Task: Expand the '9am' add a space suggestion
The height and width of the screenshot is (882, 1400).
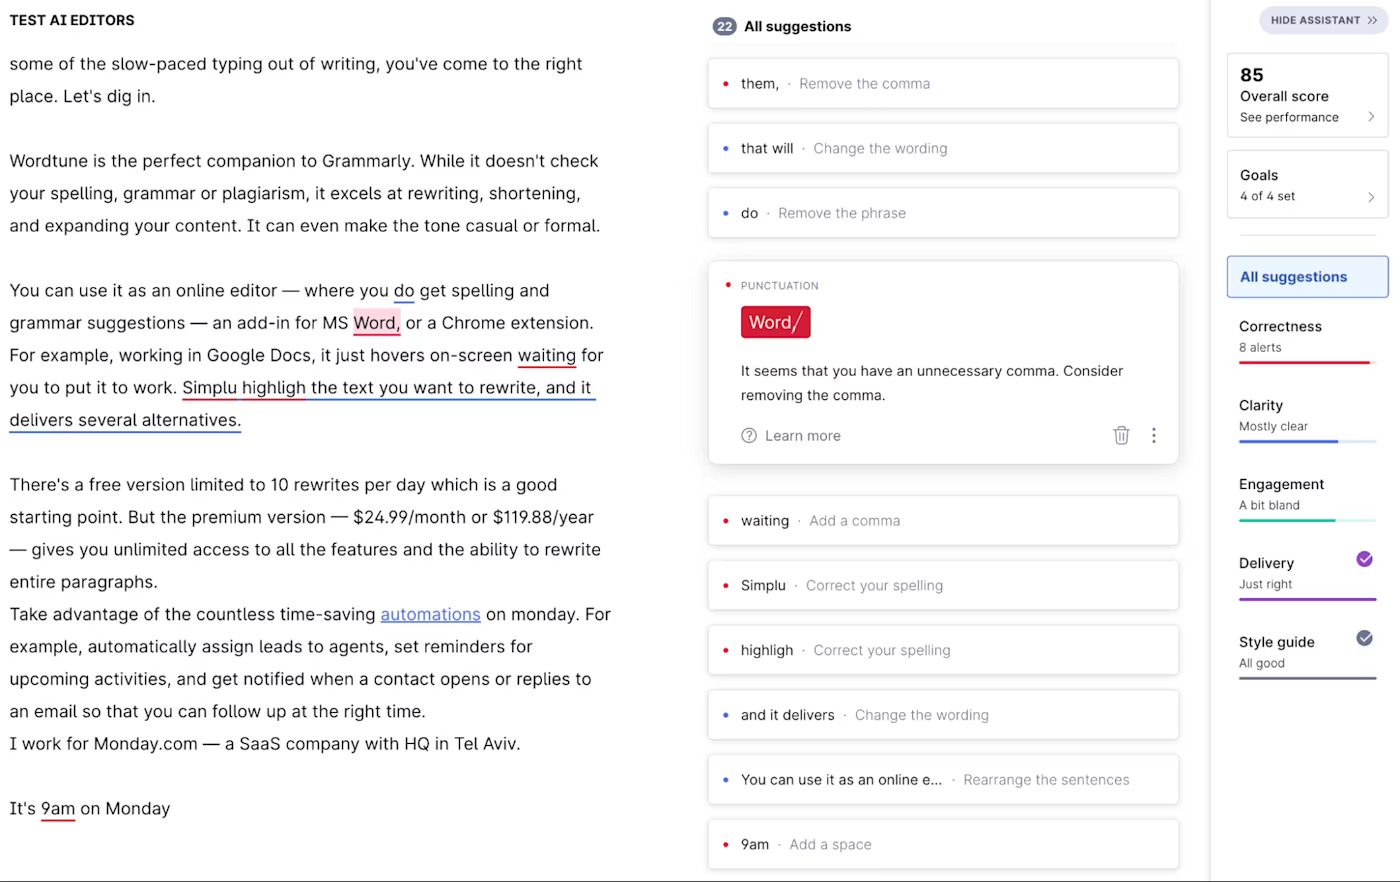Action: tap(943, 844)
